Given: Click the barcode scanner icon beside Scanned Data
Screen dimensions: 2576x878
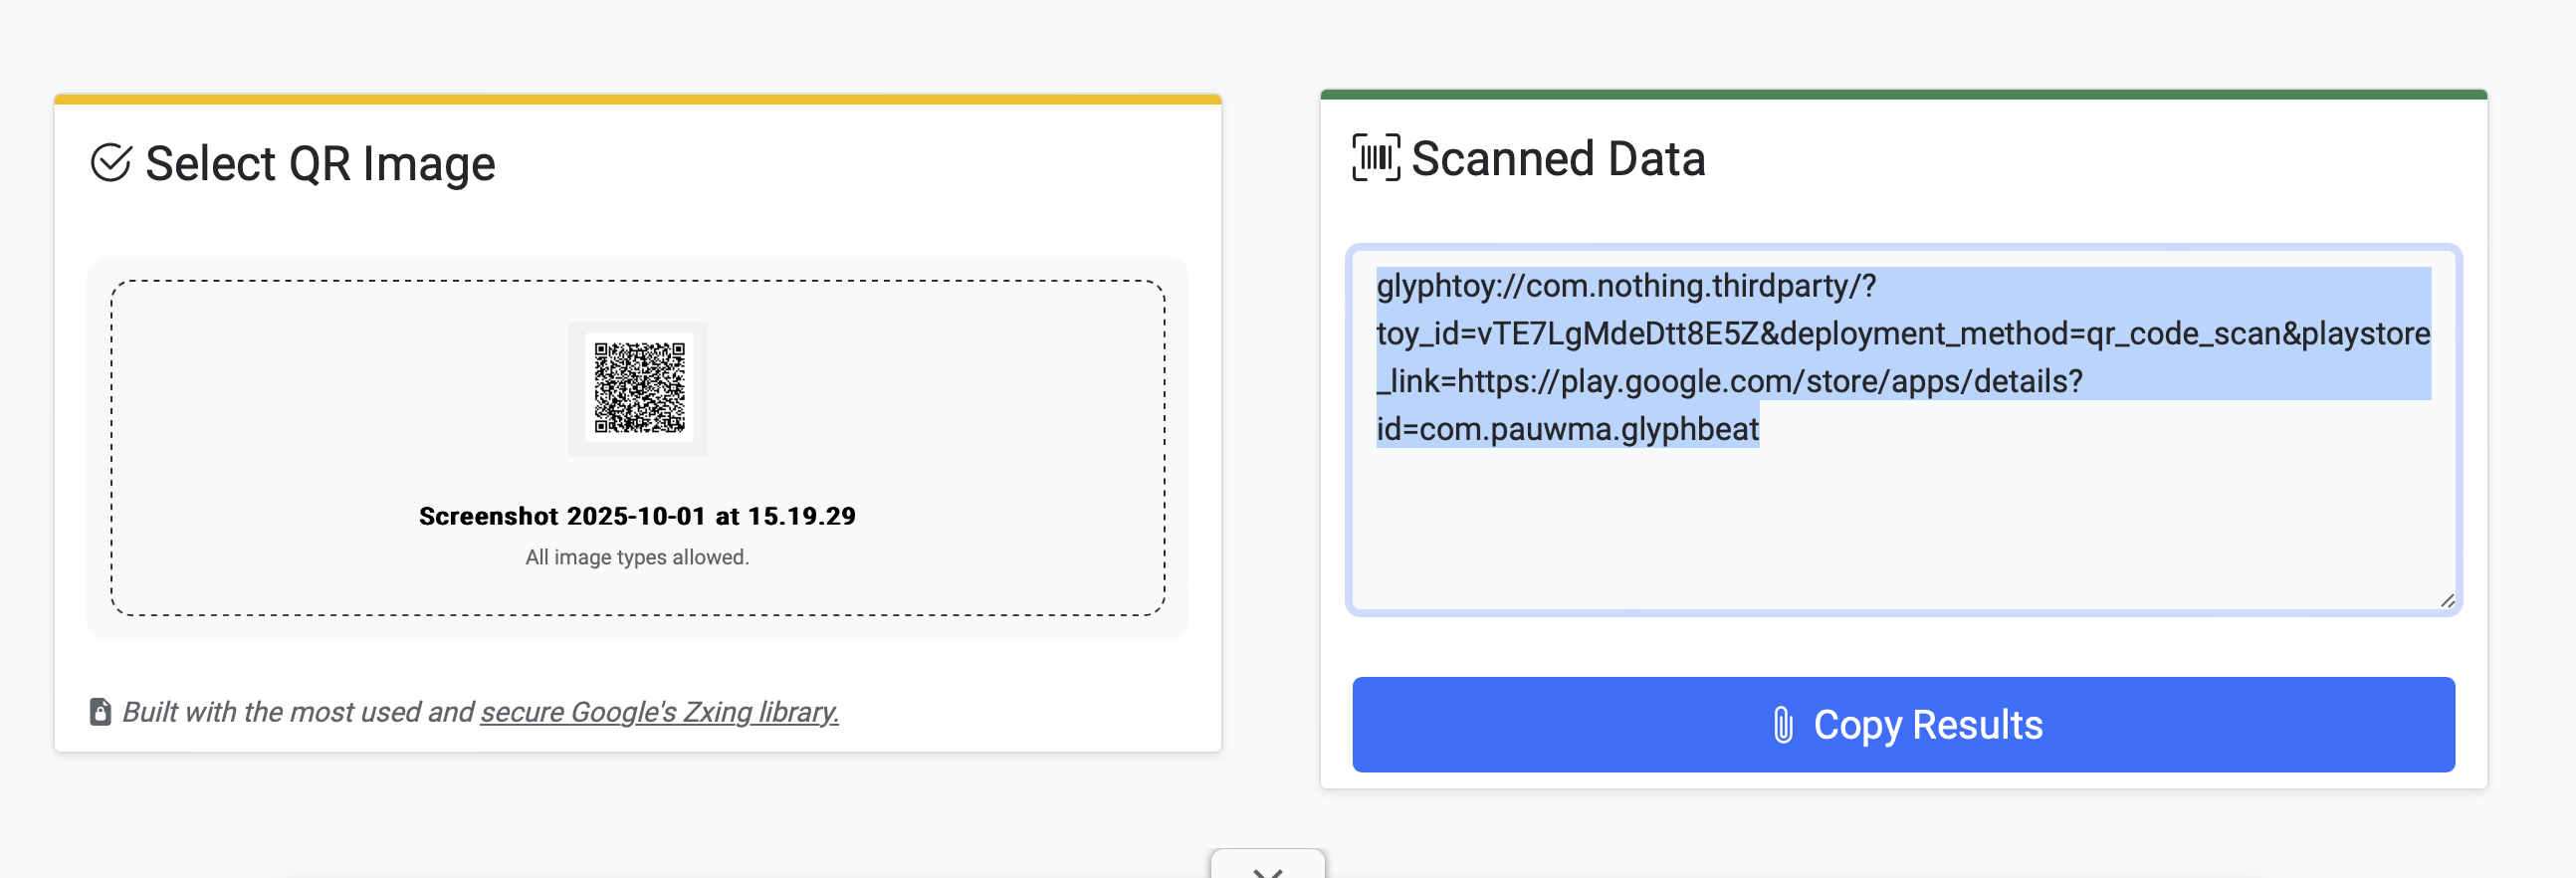Looking at the screenshot, I should (x=1376, y=157).
